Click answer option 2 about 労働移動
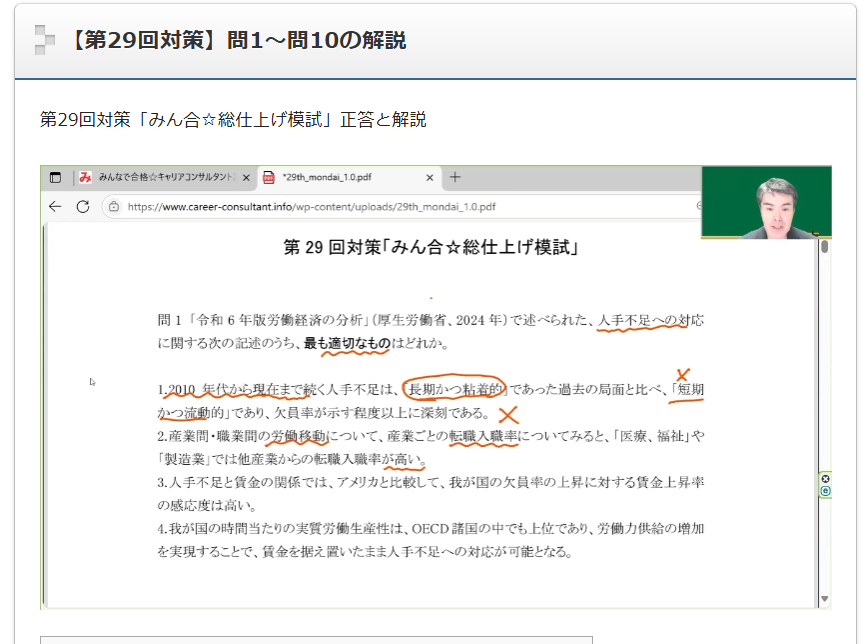Image resolution: width=867 pixels, height=644 pixels. tap(431, 448)
